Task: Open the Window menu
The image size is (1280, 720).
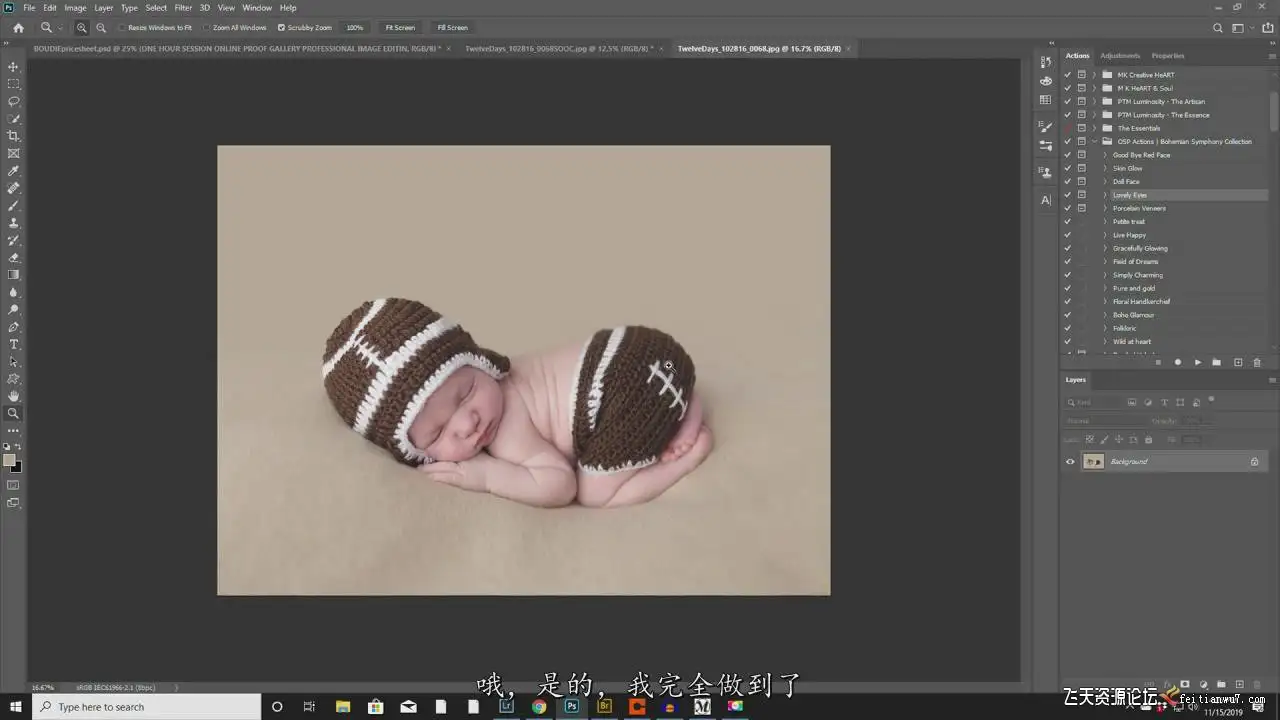Action: click(x=257, y=8)
